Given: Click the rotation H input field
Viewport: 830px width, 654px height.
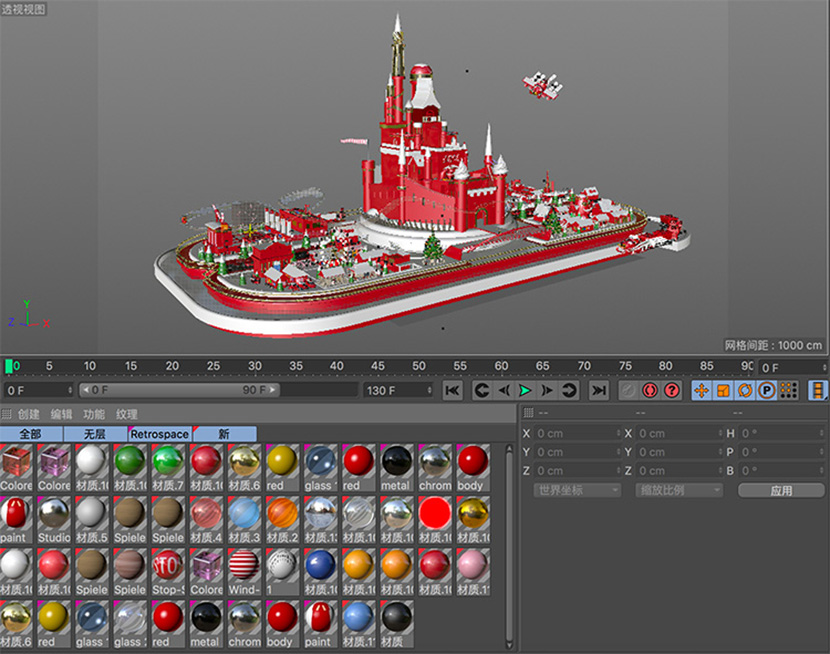Looking at the screenshot, I should (781, 433).
